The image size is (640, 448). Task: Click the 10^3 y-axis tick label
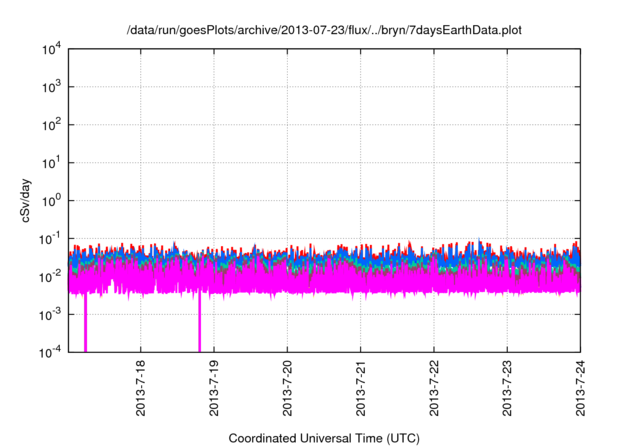(x=51, y=87)
